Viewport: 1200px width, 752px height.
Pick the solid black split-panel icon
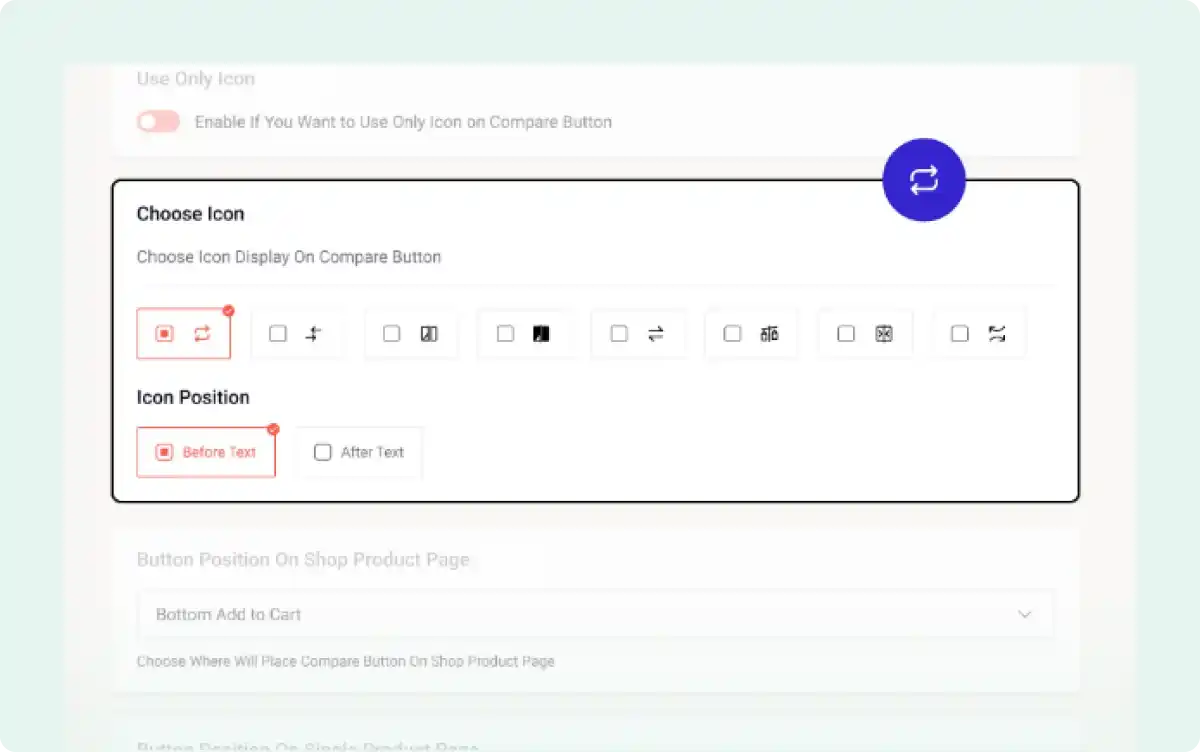click(541, 334)
